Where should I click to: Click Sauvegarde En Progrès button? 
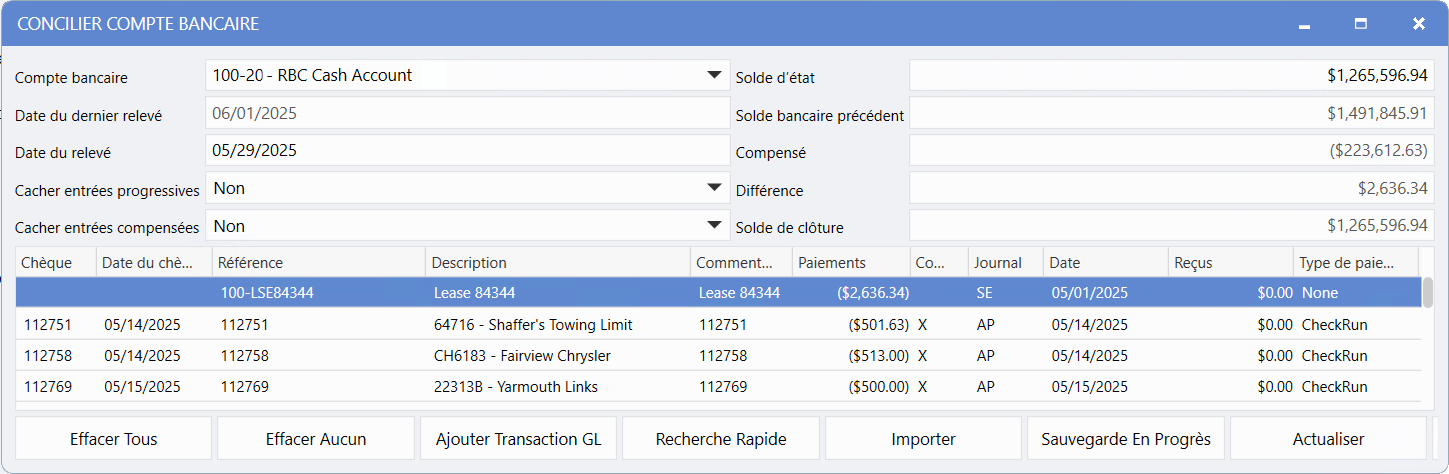tap(1125, 439)
